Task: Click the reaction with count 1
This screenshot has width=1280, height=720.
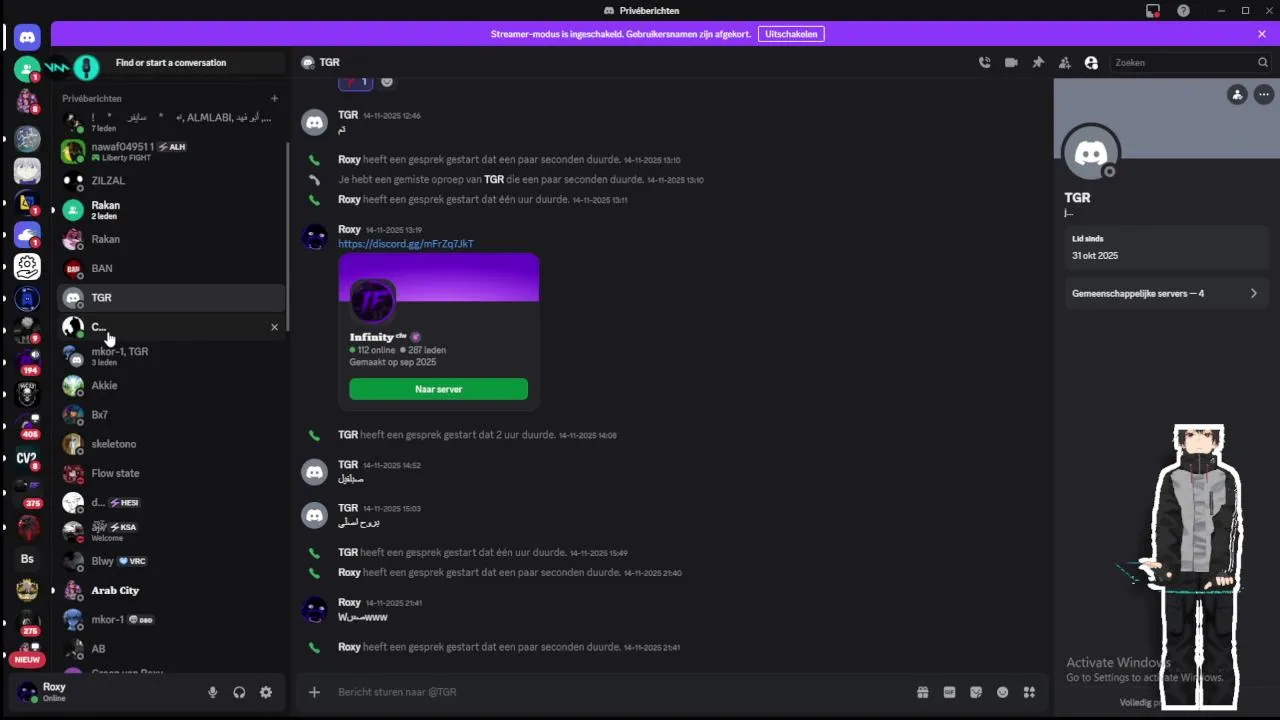Action: pos(356,82)
